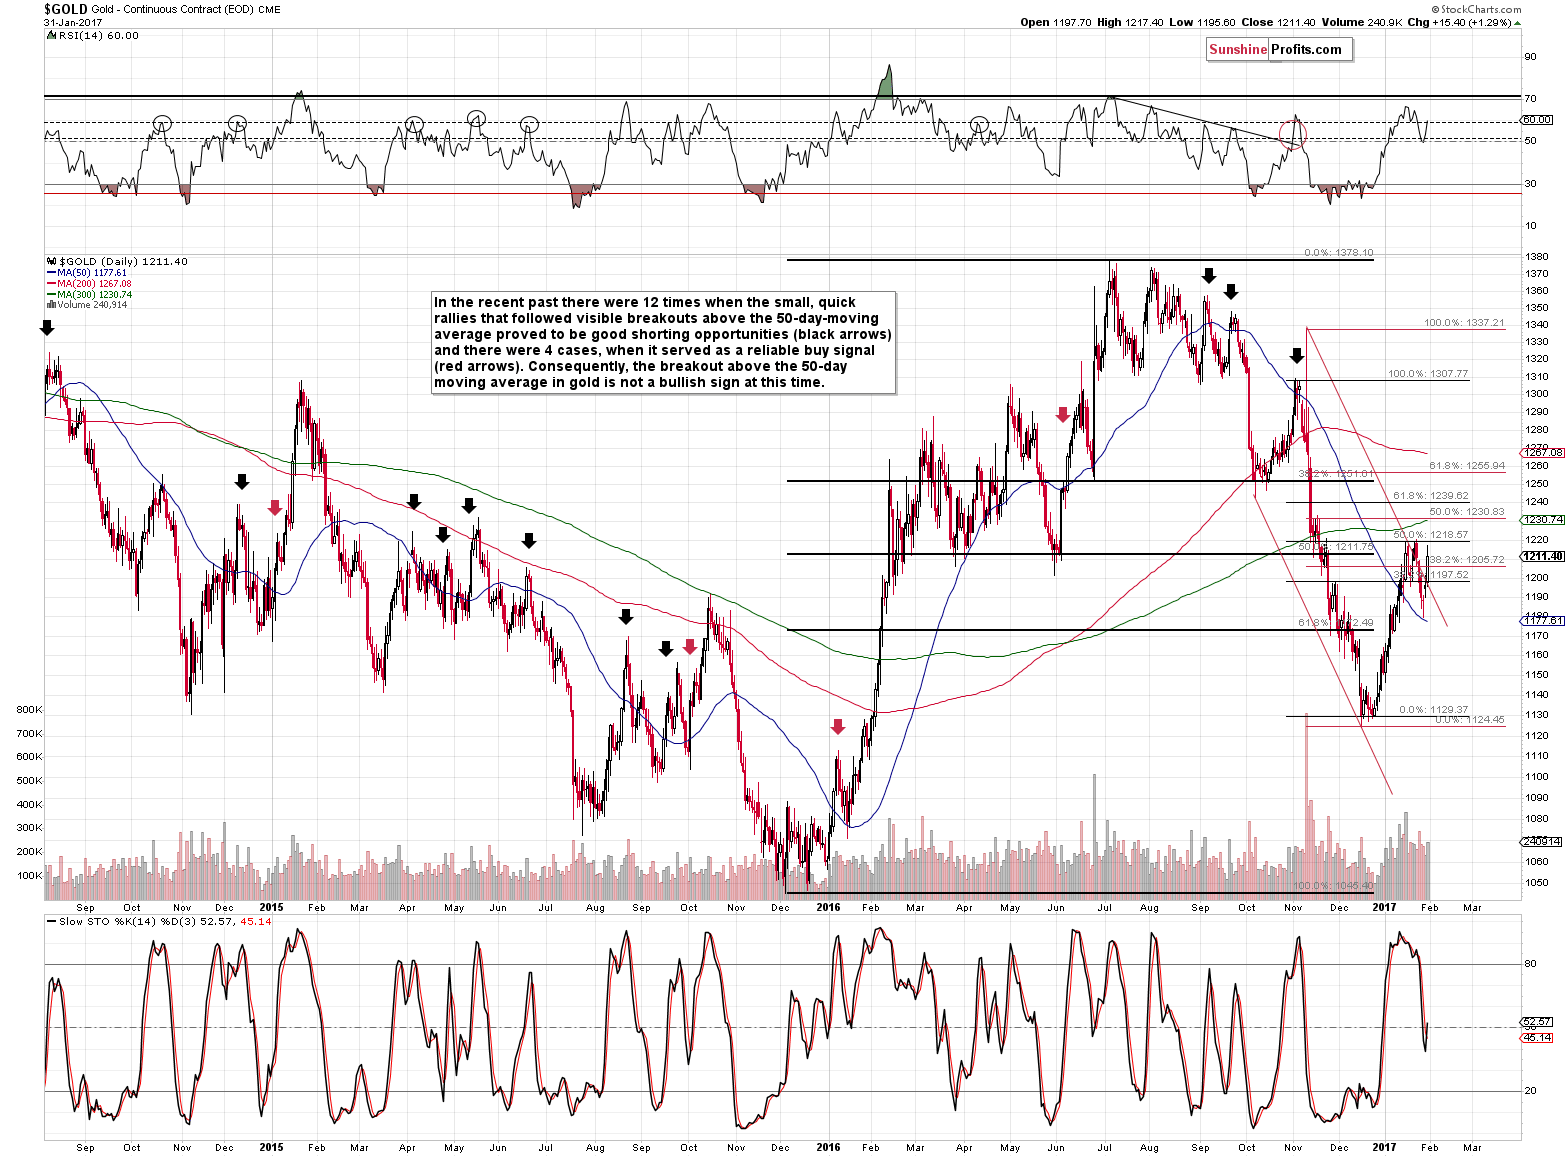Click the '38.2%: 1205.72' retracement label
1565x1157 pixels.
pyautogui.click(x=1467, y=560)
